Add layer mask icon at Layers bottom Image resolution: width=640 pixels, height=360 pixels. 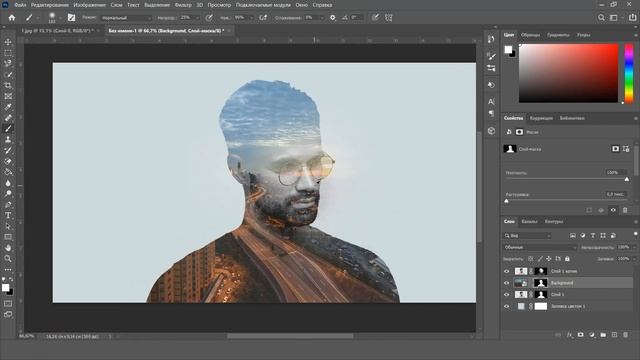pos(580,335)
